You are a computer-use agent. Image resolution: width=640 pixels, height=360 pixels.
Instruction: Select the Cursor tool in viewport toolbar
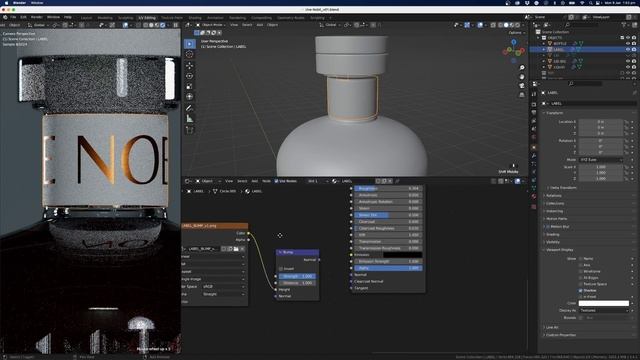[x=190, y=54]
